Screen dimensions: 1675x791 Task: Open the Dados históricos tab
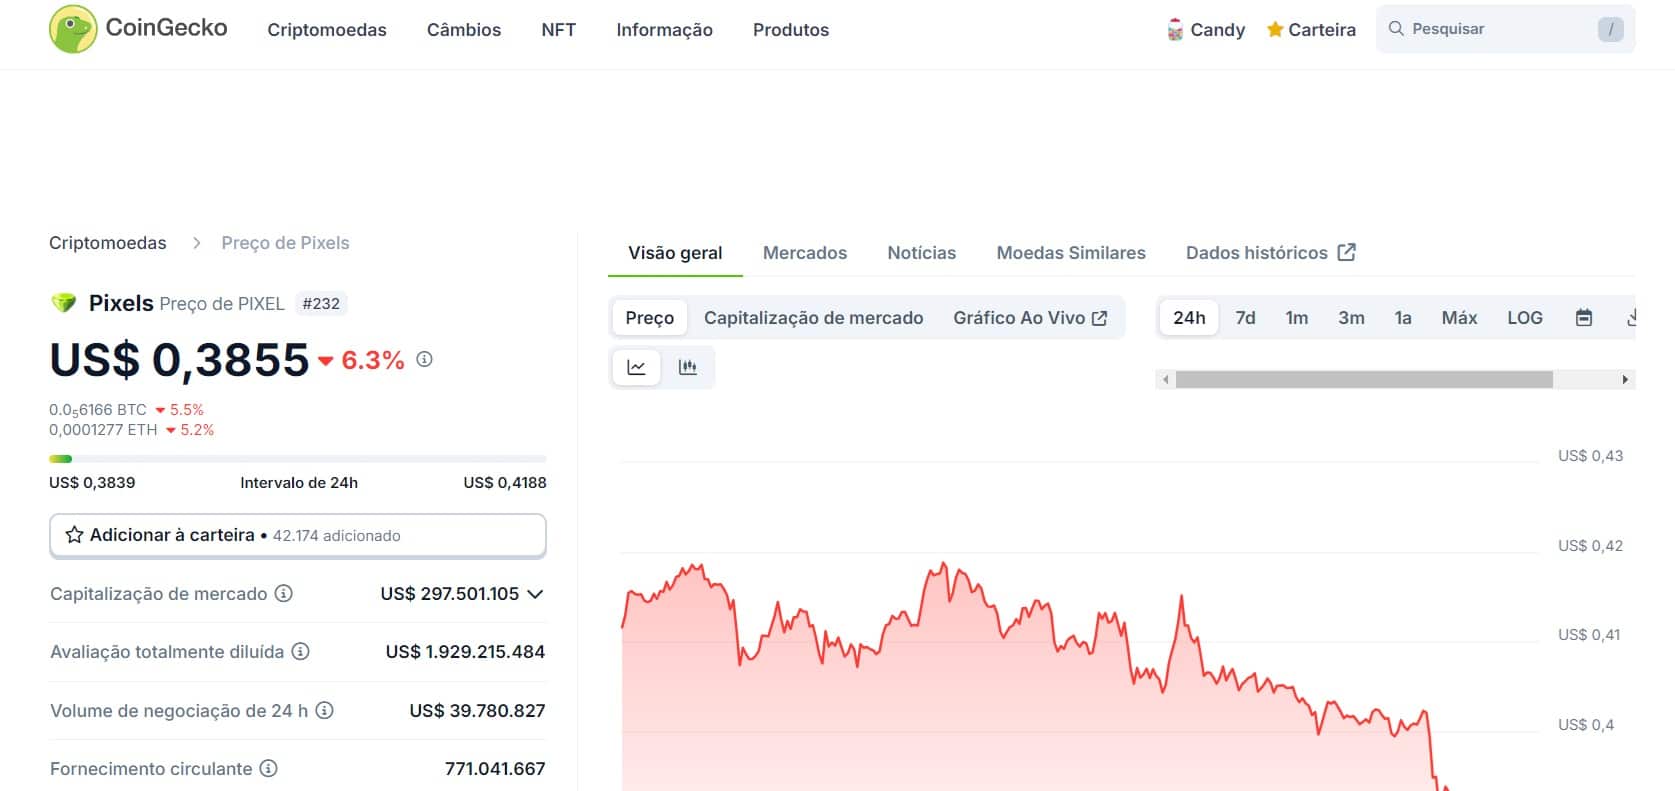tap(1270, 253)
